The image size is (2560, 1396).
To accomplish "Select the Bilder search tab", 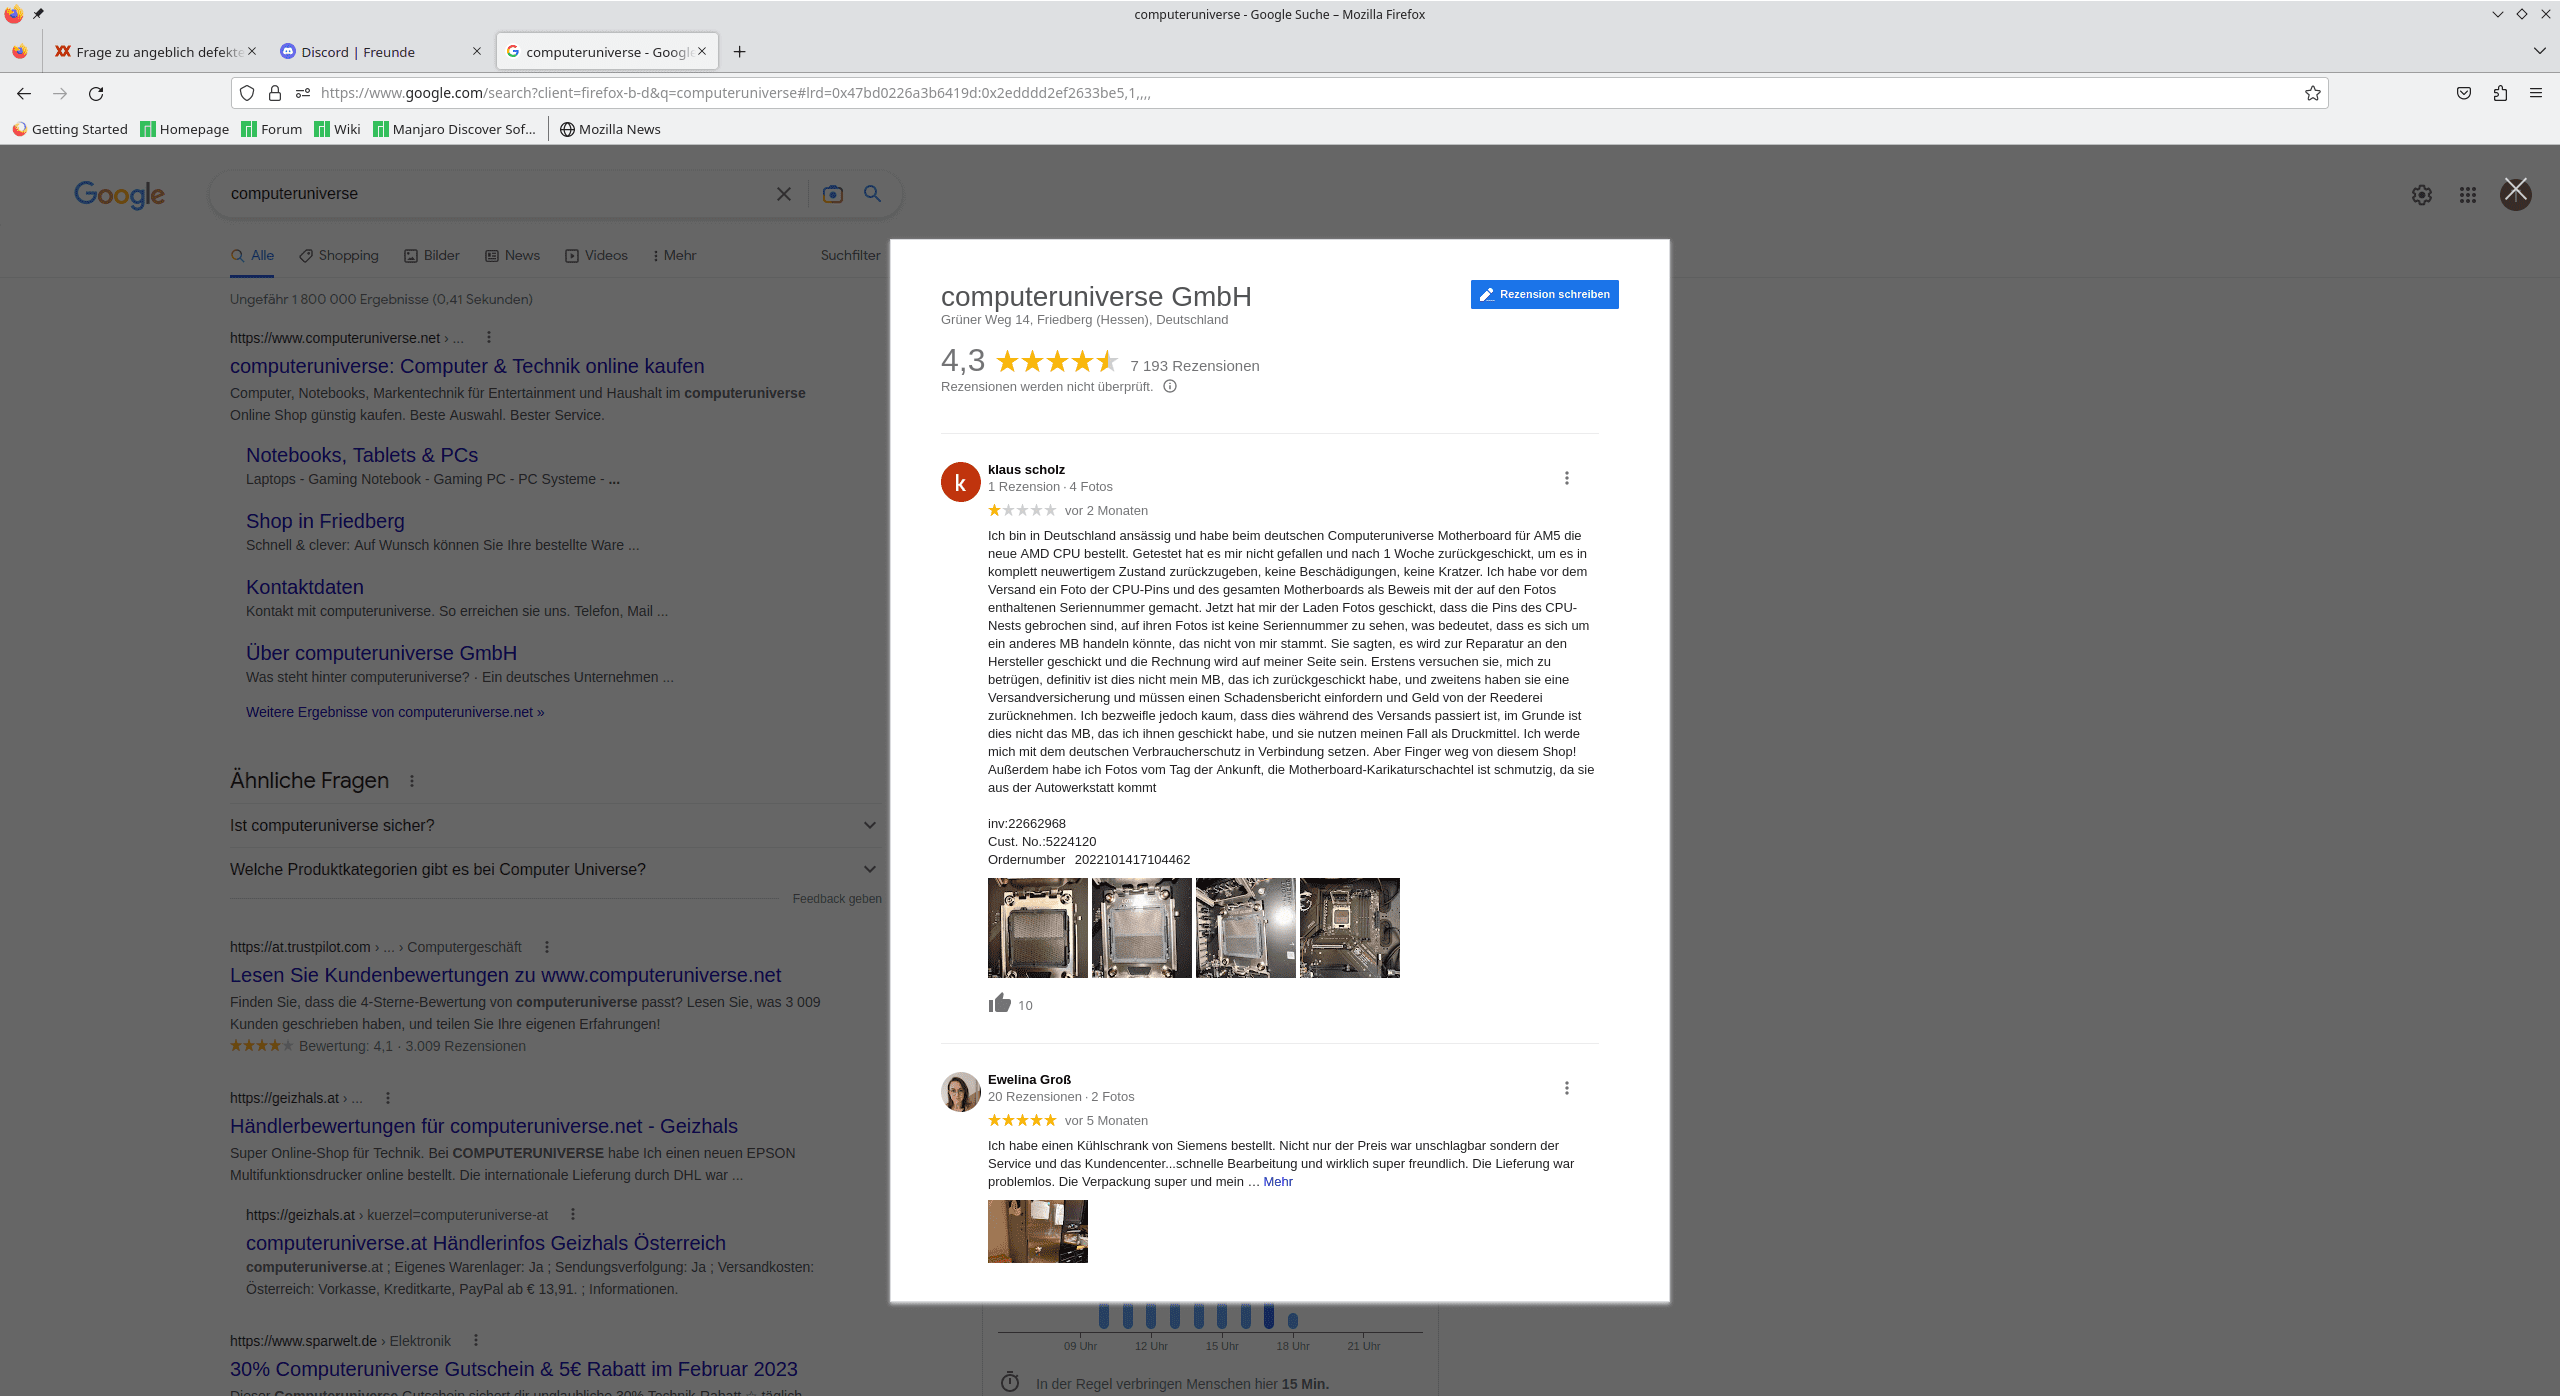I will pos(432,256).
